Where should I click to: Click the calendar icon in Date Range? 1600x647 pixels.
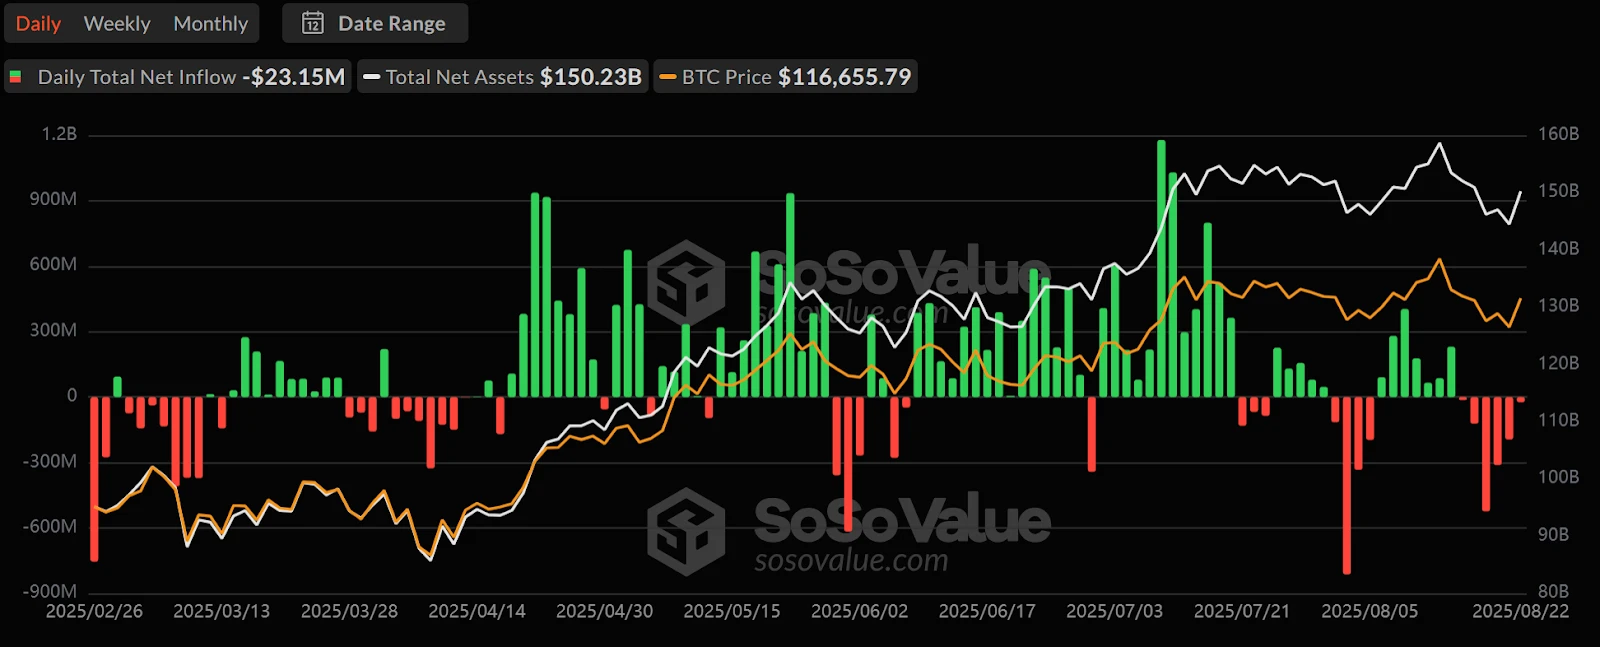(313, 23)
